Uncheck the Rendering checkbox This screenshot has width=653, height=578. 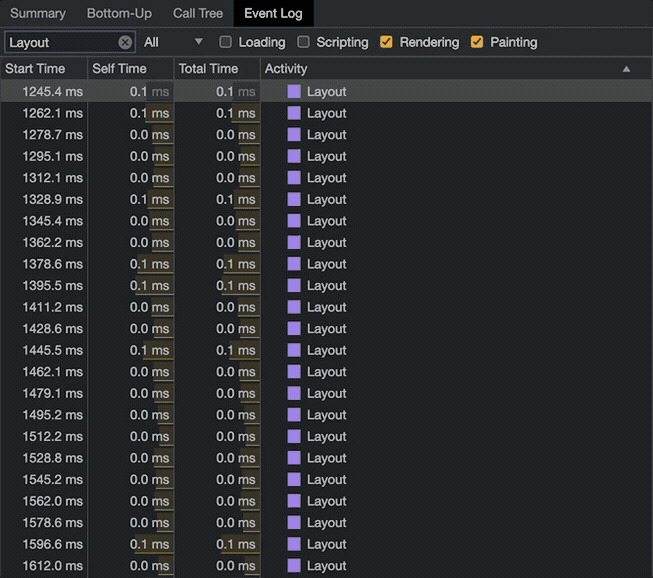(x=386, y=42)
